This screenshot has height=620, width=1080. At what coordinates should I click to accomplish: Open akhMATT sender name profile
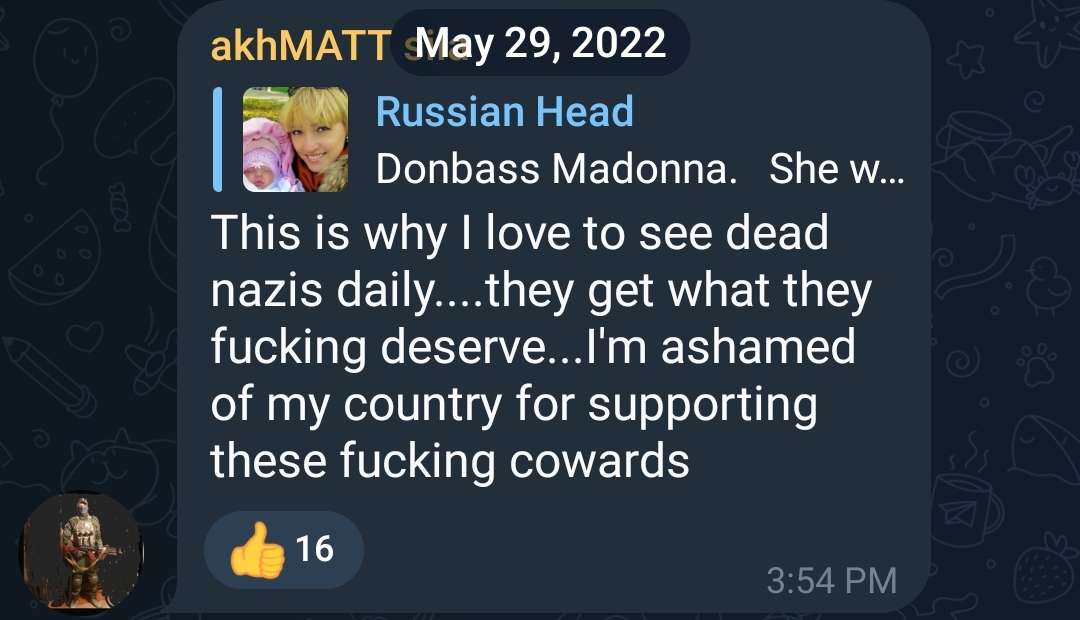301,45
